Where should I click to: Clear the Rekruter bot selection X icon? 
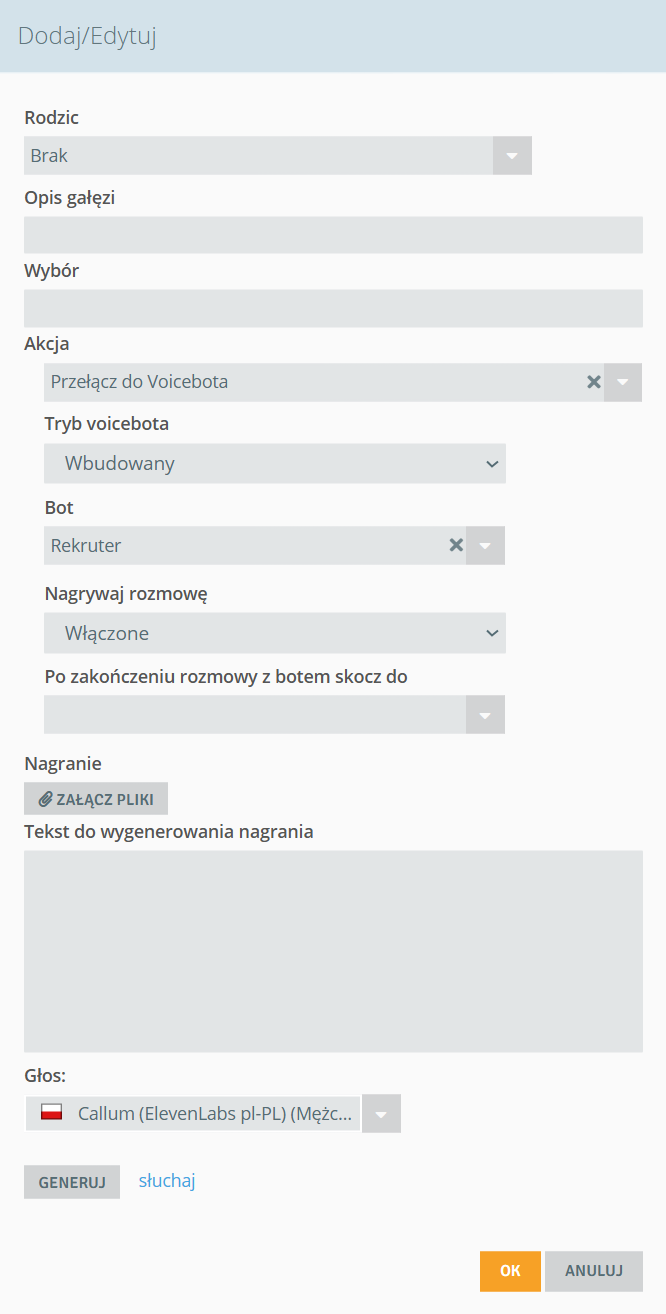[456, 545]
